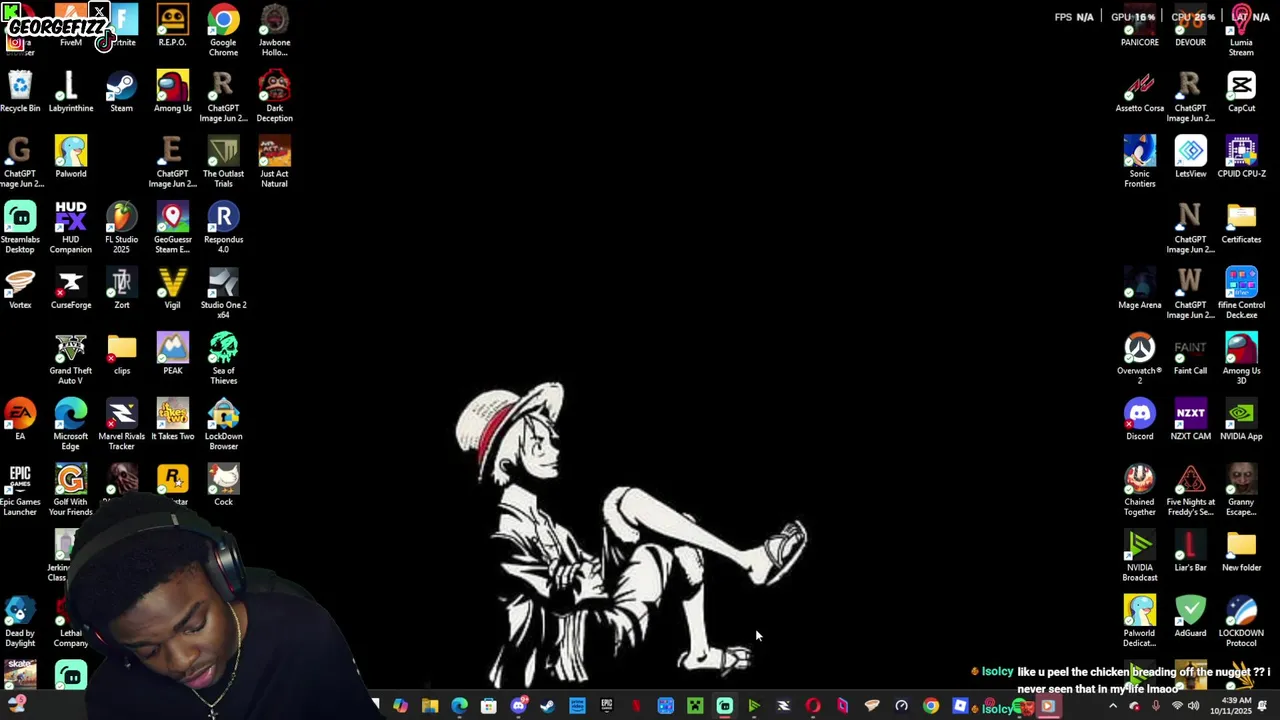Open the EA app shortcut
The height and width of the screenshot is (720, 1280).
pyautogui.click(x=20, y=419)
